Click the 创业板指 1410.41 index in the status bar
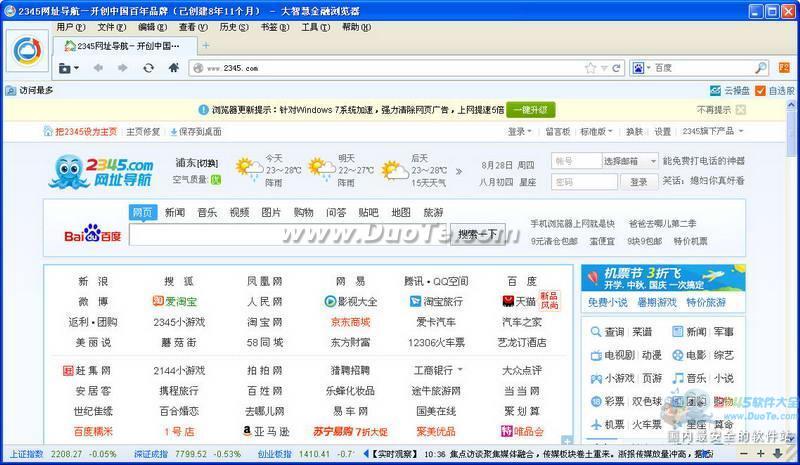The height and width of the screenshot is (465, 800). click(306, 453)
